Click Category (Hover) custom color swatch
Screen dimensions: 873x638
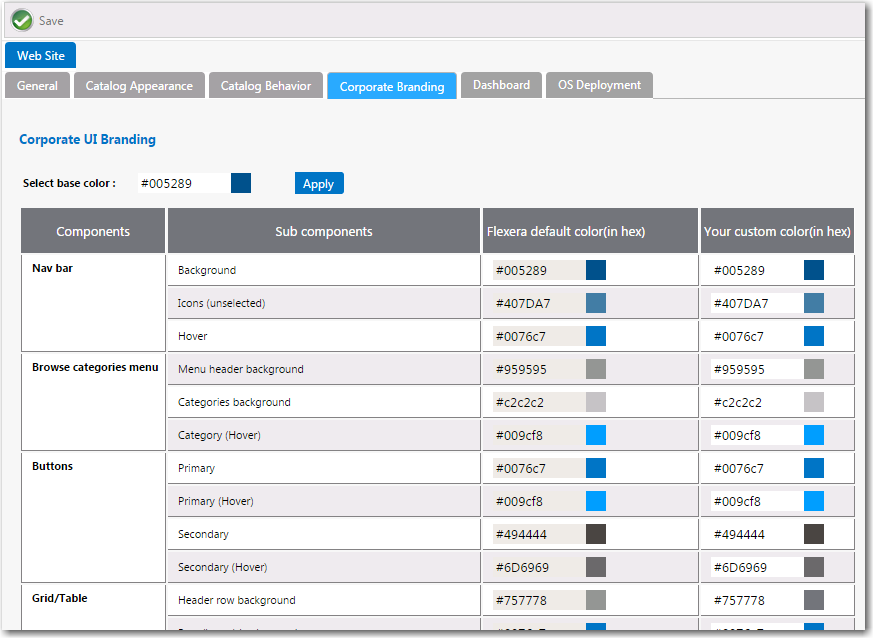tap(813, 434)
